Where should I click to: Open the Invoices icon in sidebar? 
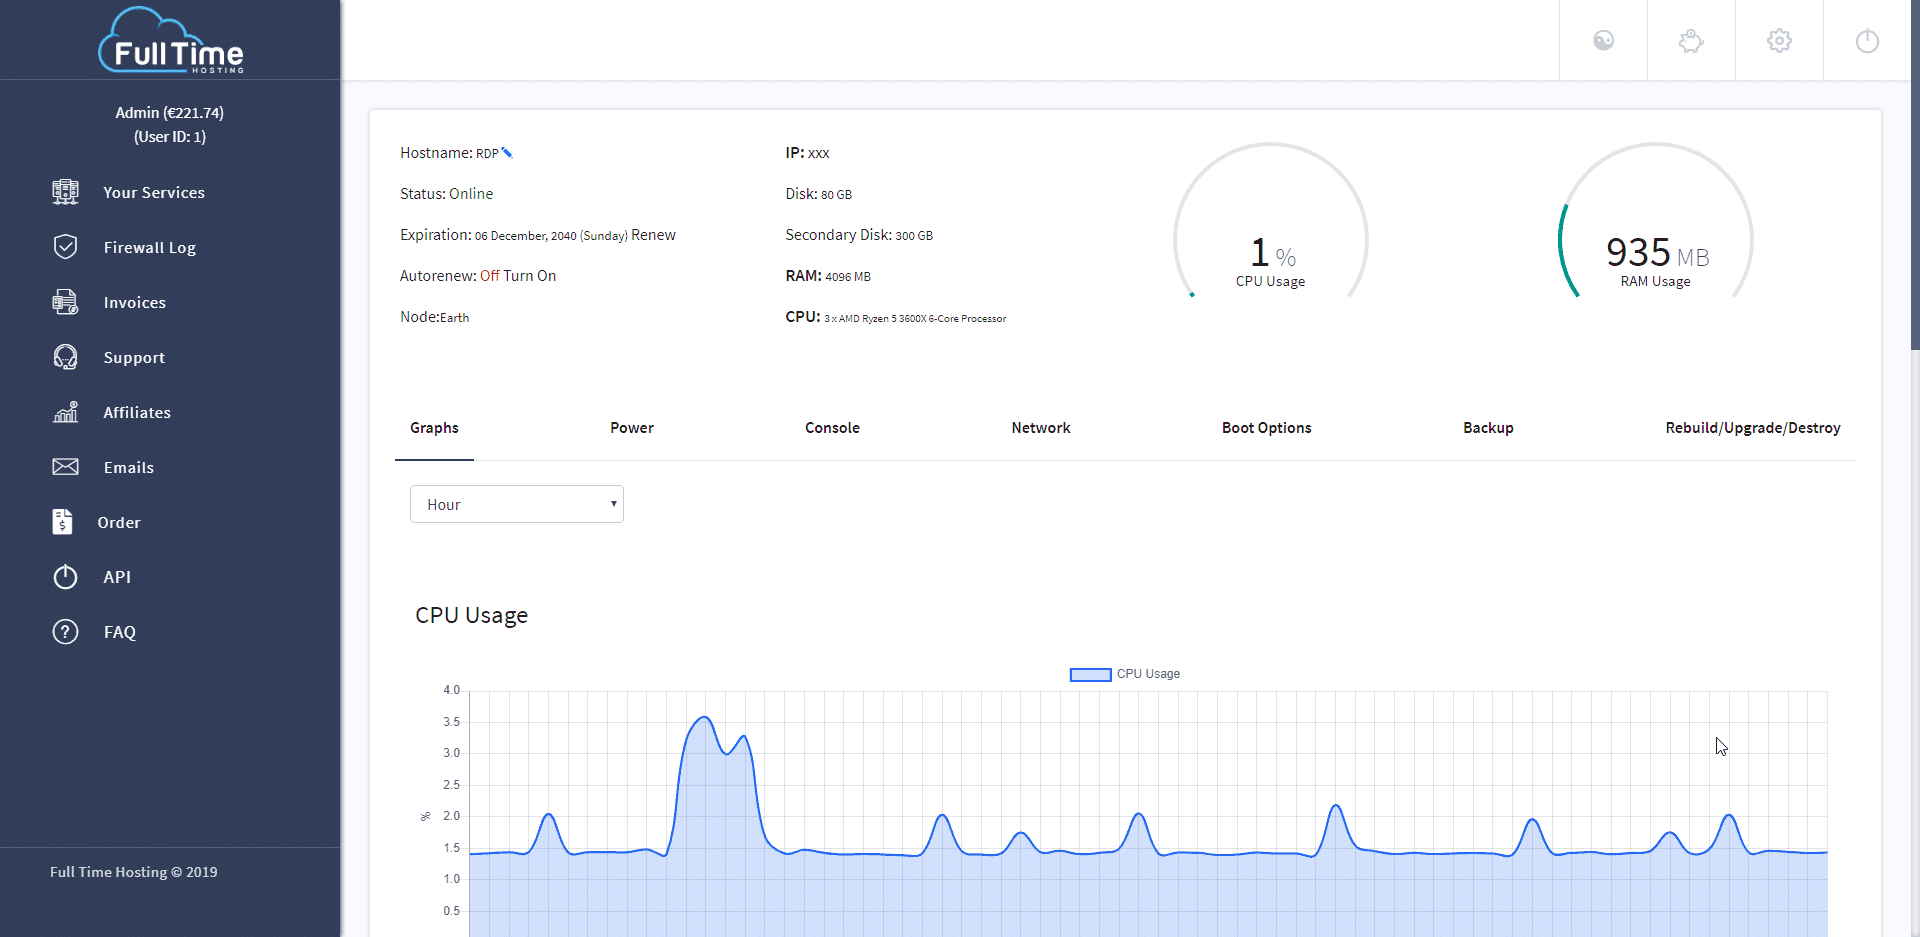click(64, 302)
